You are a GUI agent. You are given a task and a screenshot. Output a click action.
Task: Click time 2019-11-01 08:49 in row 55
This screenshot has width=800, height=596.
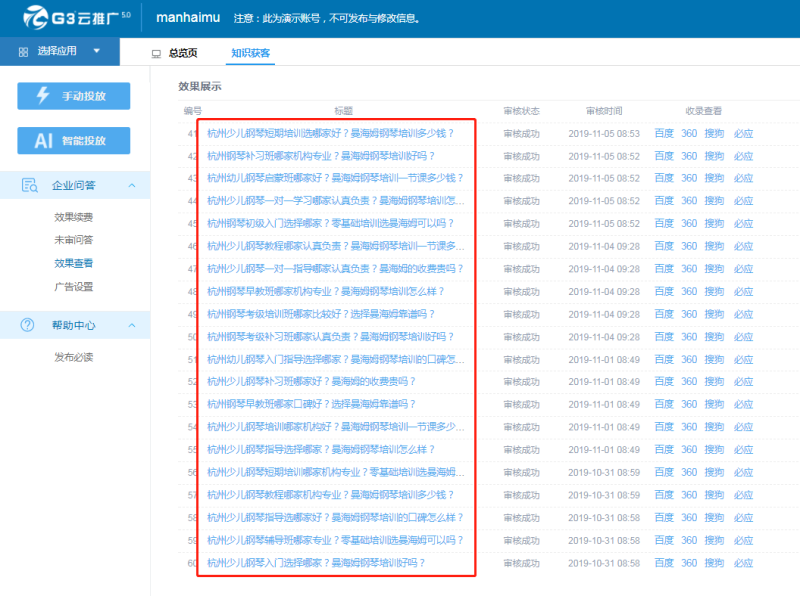[604, 450]
